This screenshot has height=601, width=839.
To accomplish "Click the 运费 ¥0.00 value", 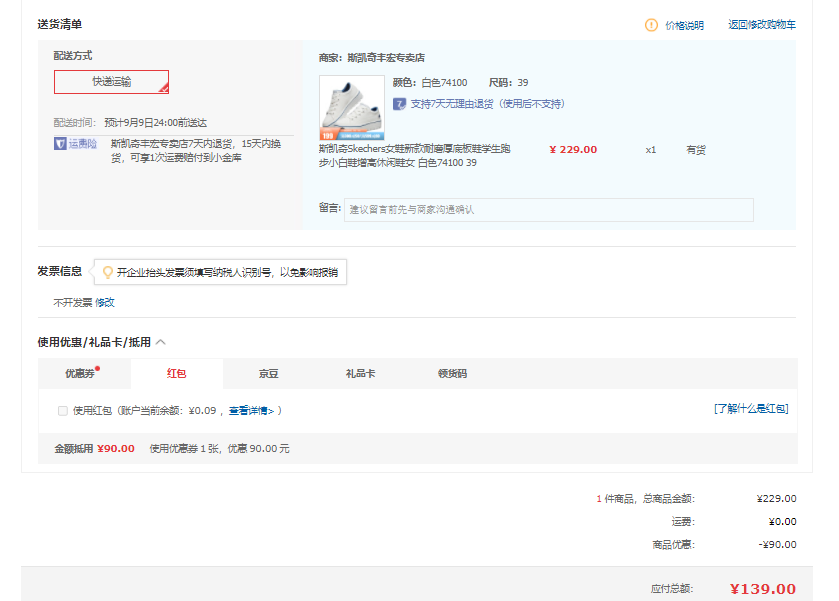I will pyautogui.click(x=782, y=521).
